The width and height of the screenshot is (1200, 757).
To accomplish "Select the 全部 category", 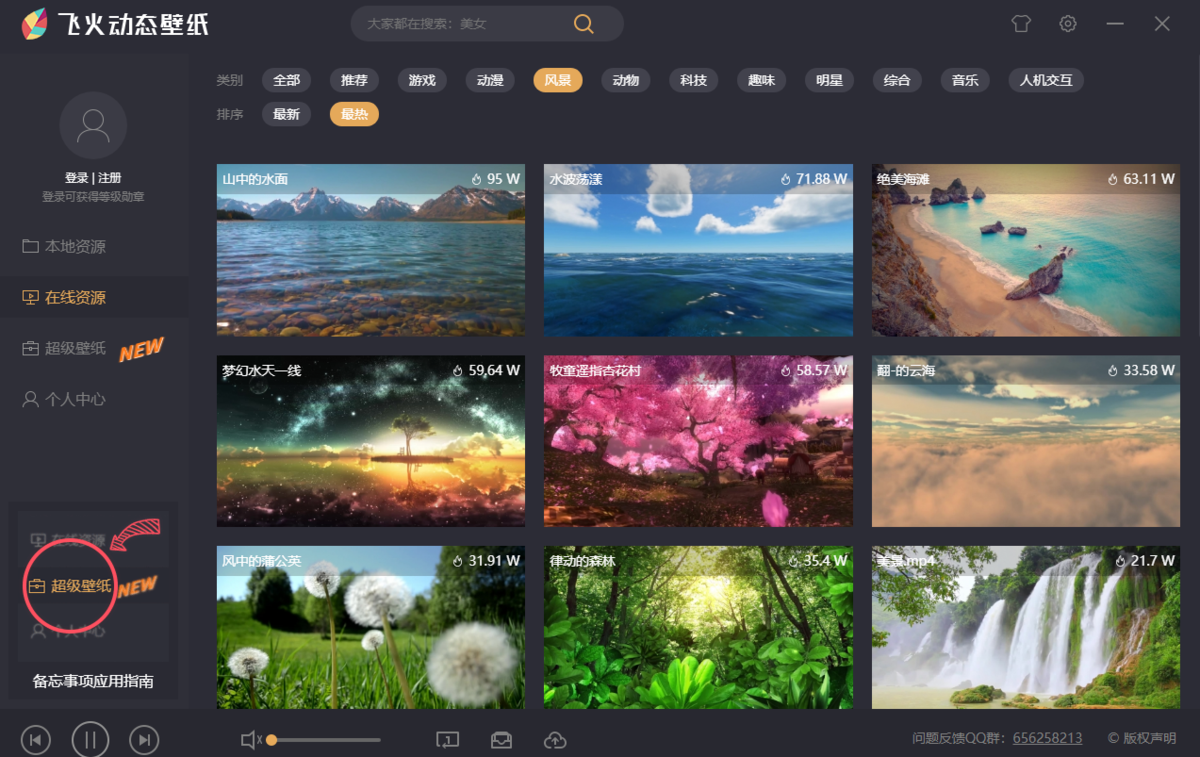I will click(x=287, y=80).
